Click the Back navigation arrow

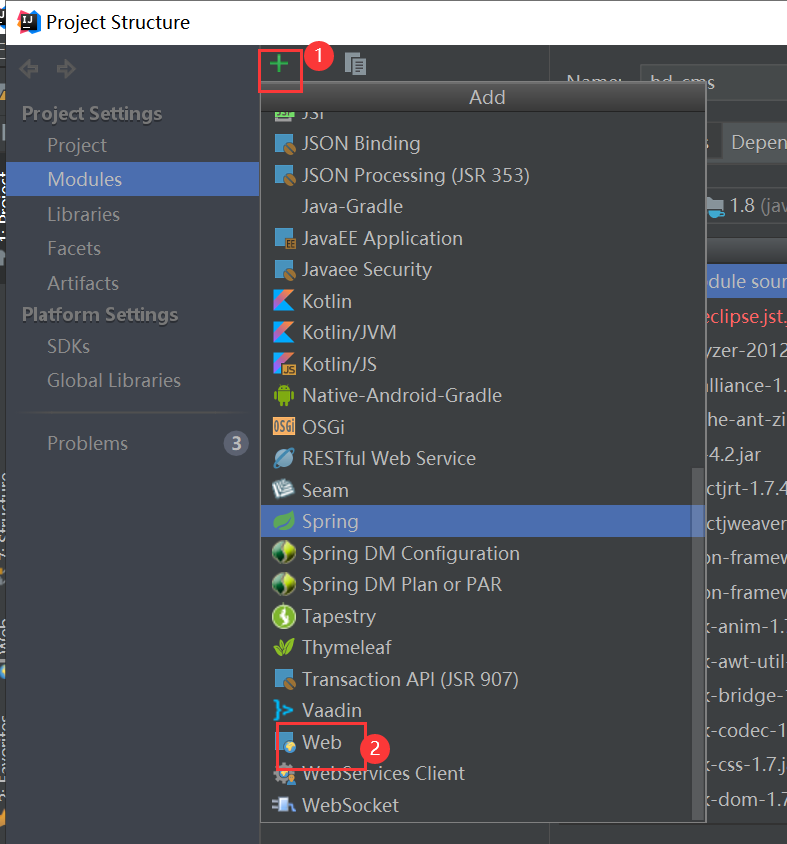[x=29, y=68]
